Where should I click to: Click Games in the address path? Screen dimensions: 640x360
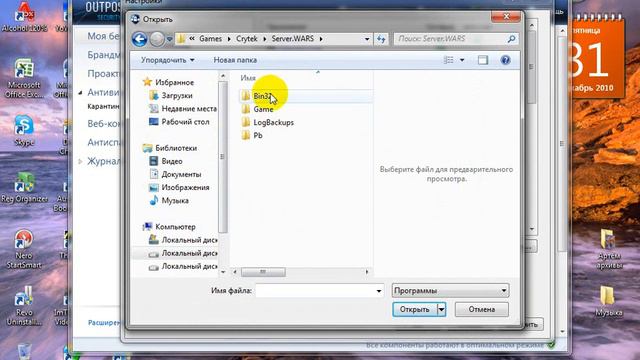click(x=210, y=39)
